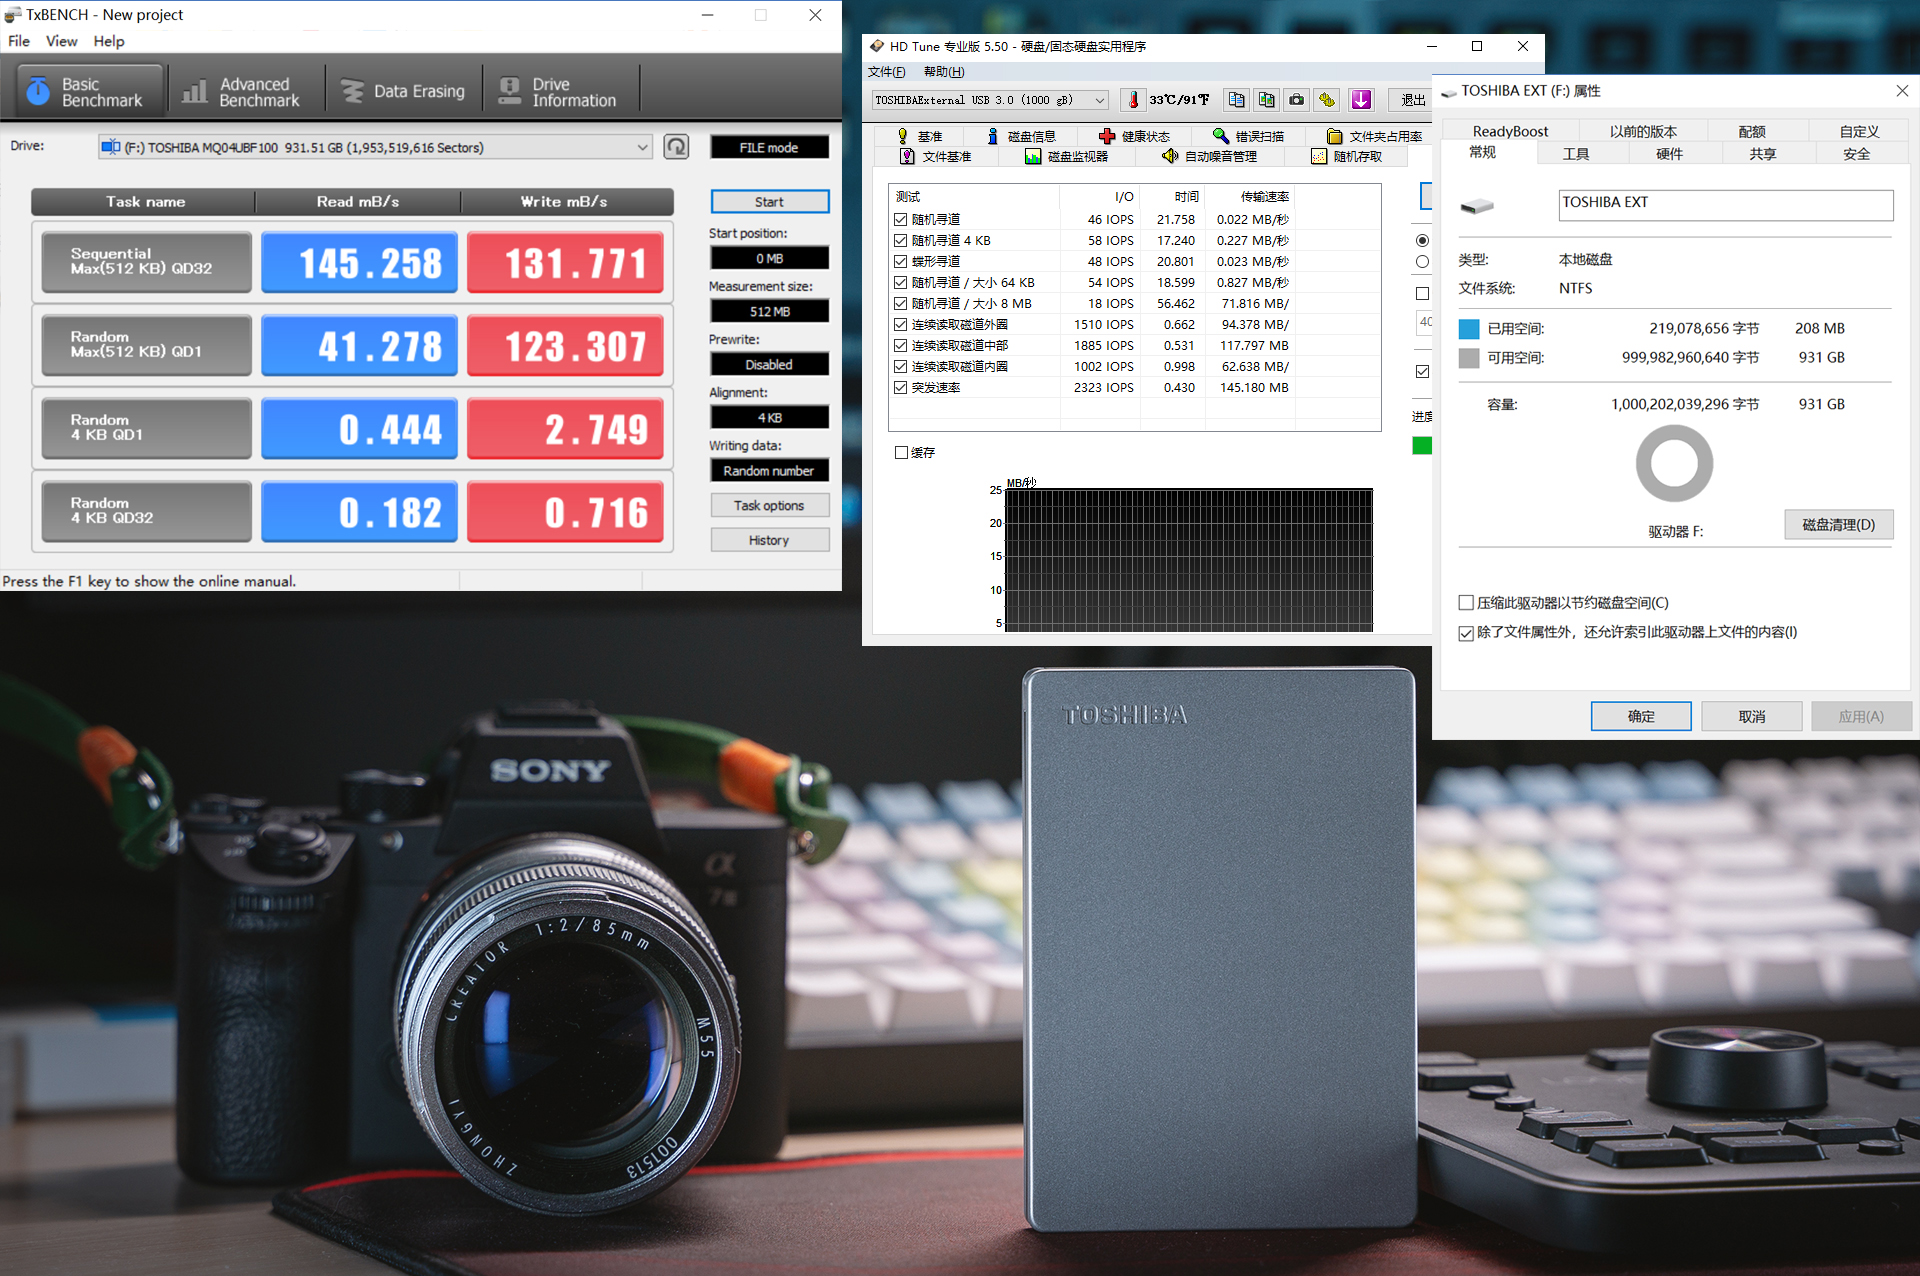Open the 512 MB measurement size selector
The height and width of the screenshot is (1276, 1920).
(769, 312)
